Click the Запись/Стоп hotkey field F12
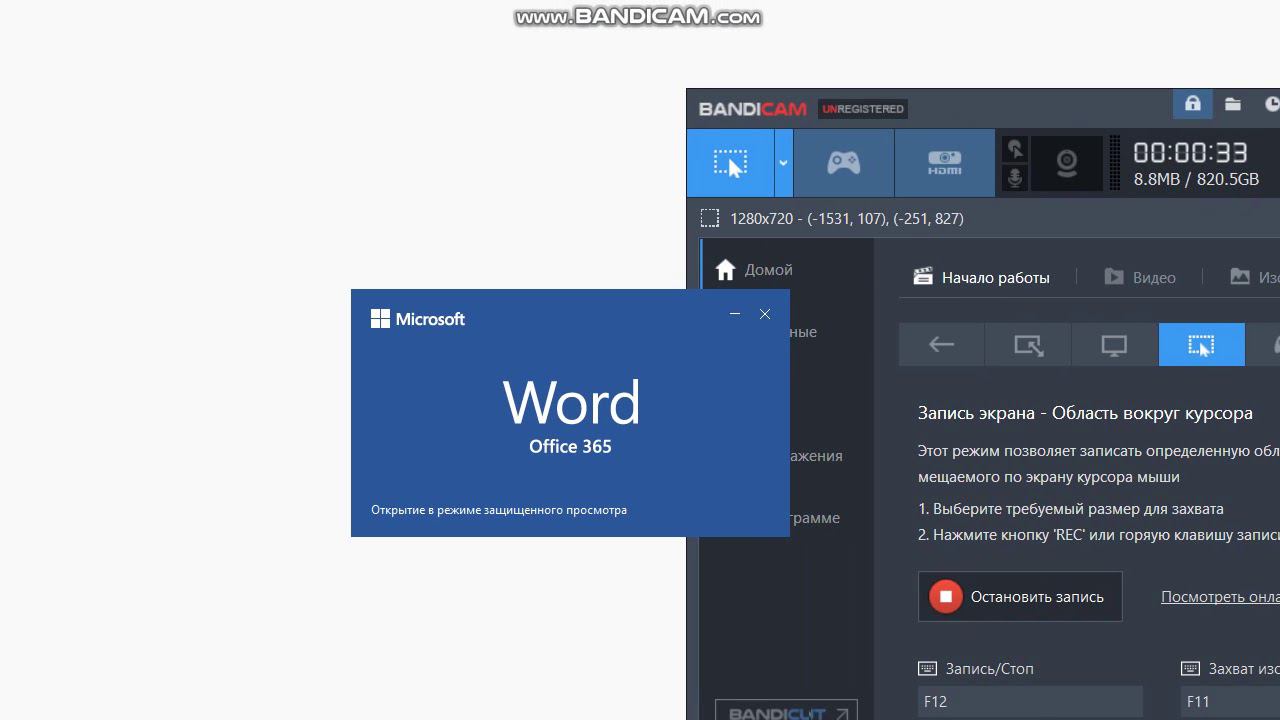Image resolution: width=1280 pixels, height=720 pixels. [1030, 702]
